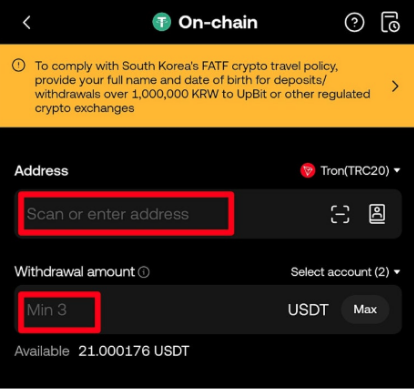415x389 pixels.
Task: Tap arrow next to Tron(TRC20)
Action: (397, 170)
